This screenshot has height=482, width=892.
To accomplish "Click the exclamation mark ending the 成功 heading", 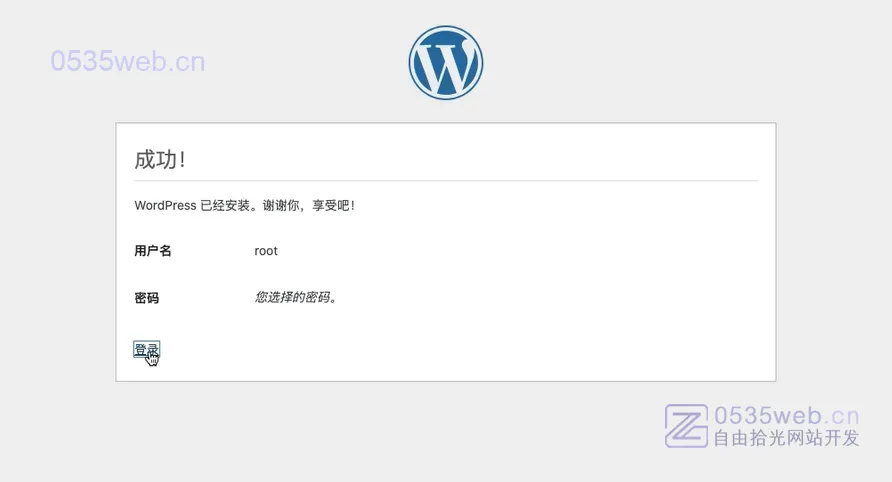I will click(x=182, y=160).
